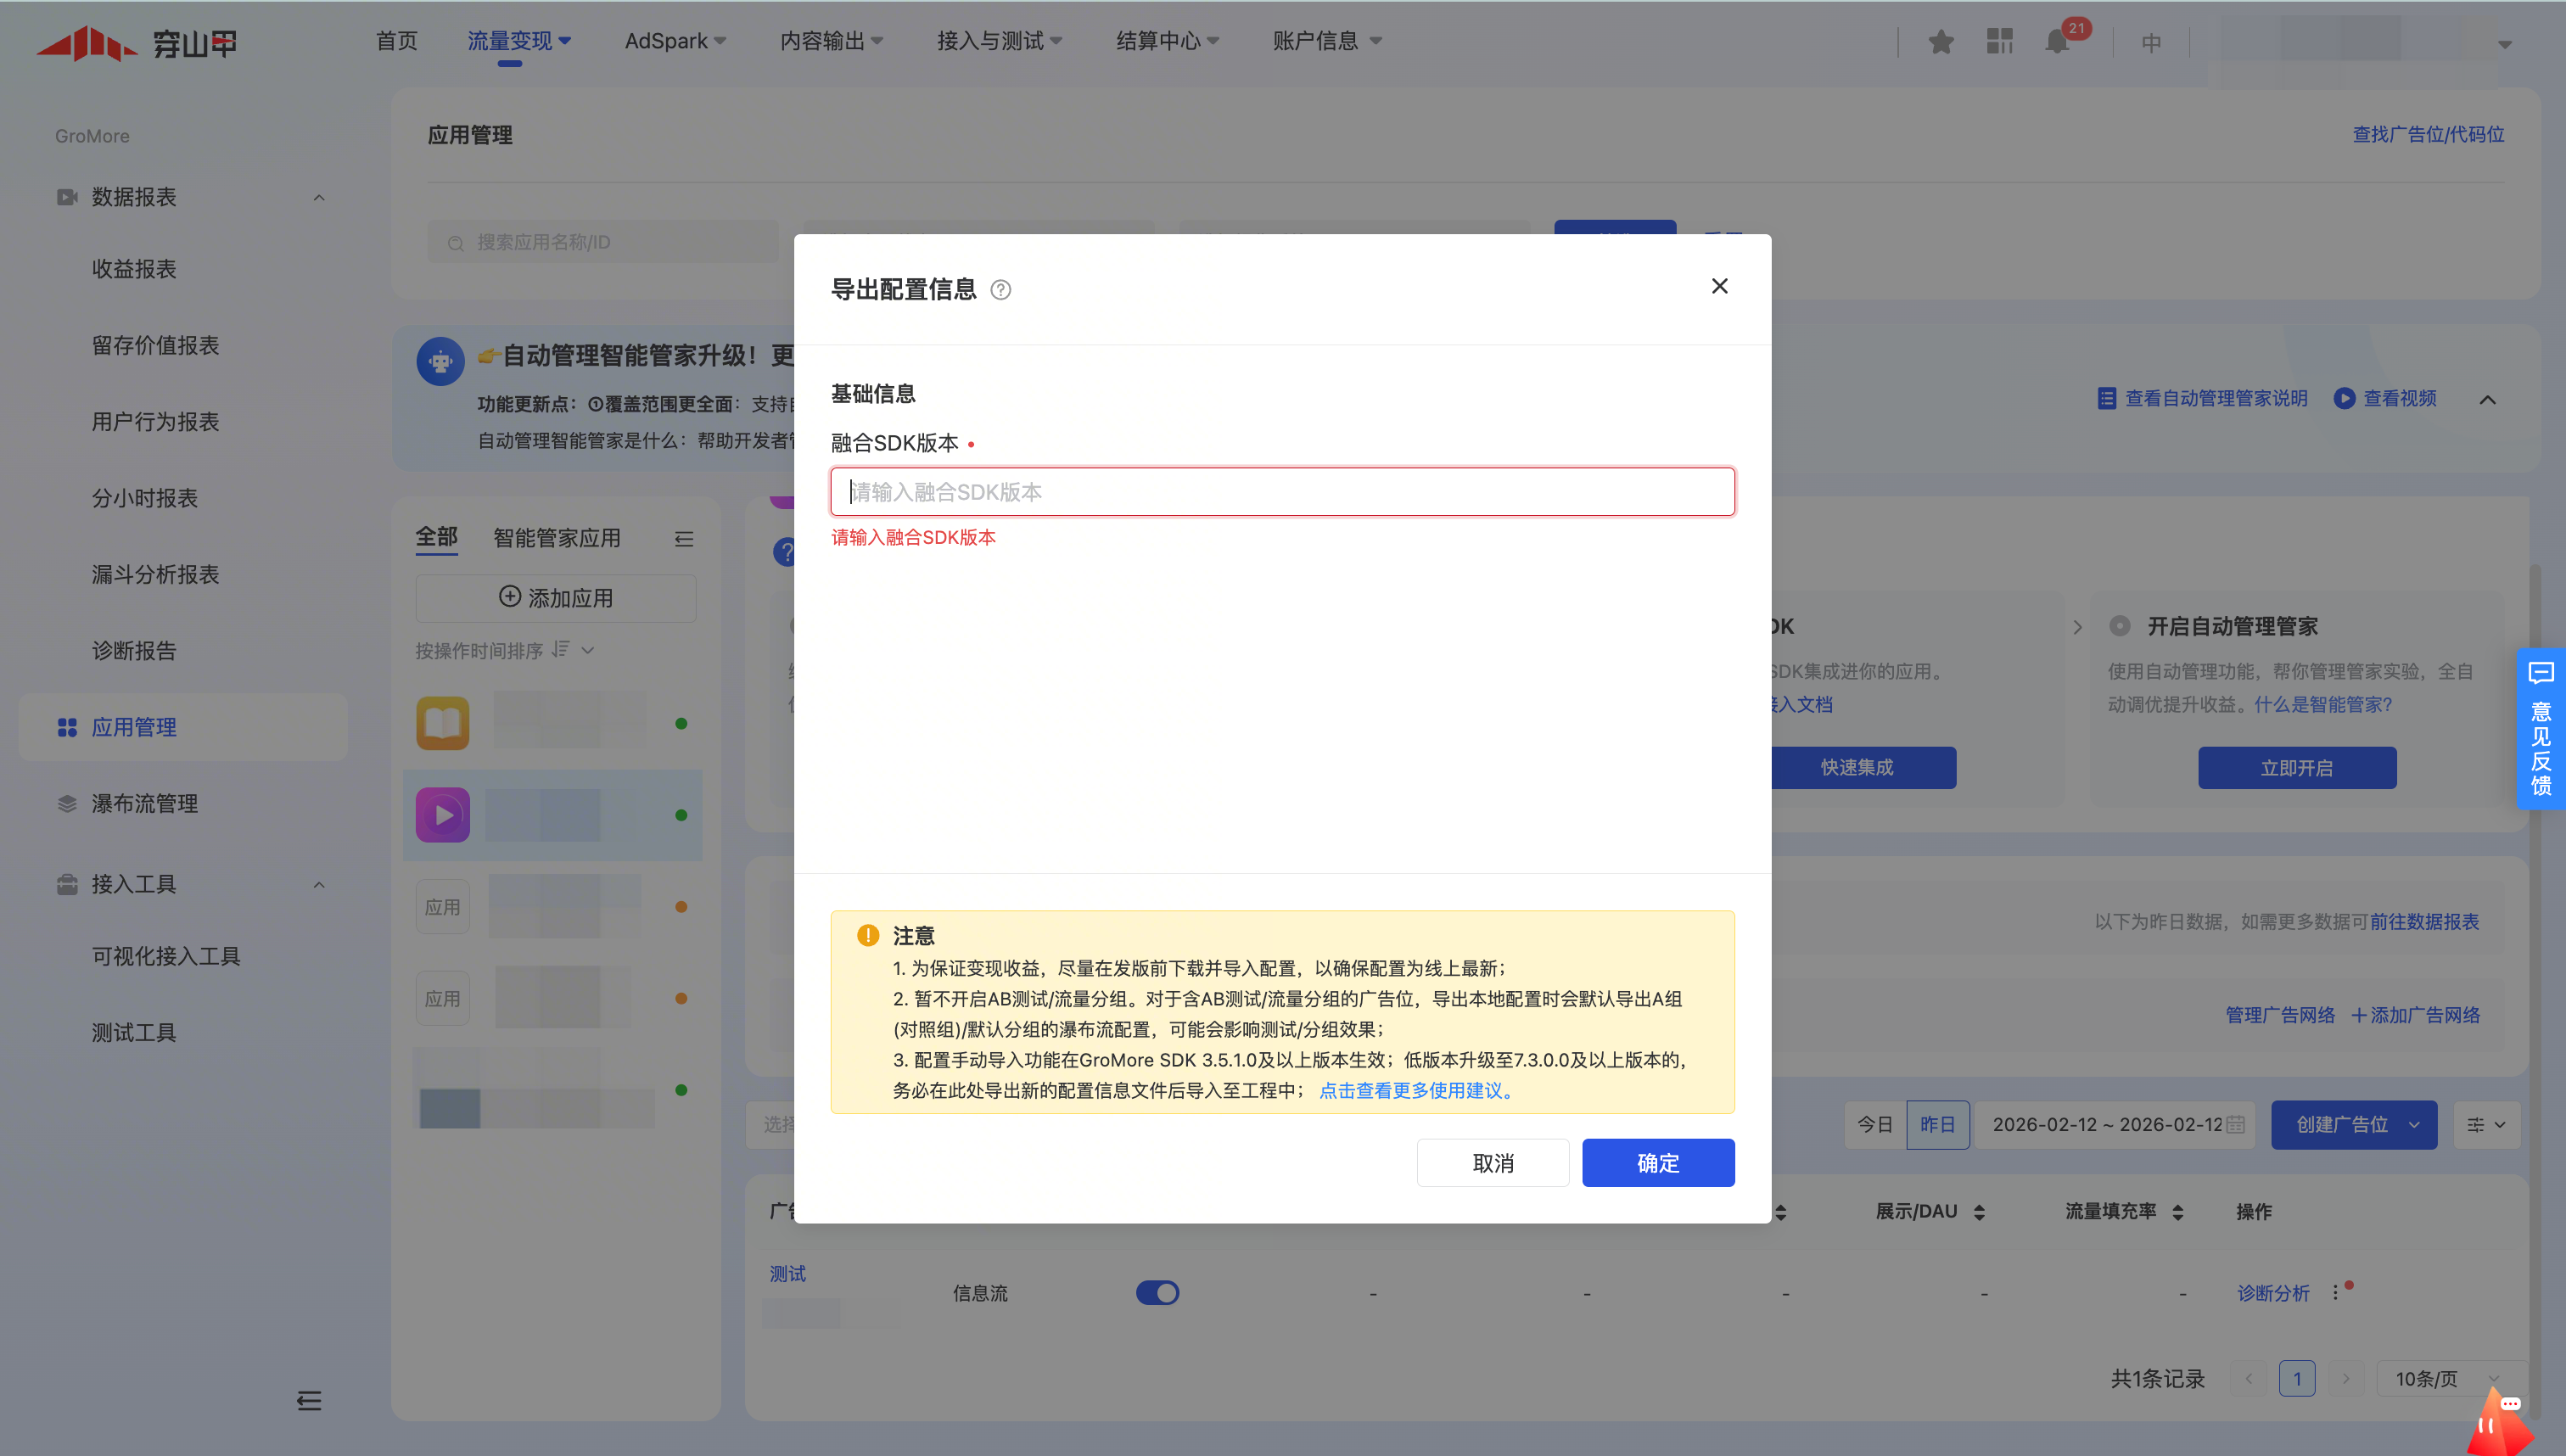Click the 意见反馈 feedback side widget

click(x=2540, y=728)
